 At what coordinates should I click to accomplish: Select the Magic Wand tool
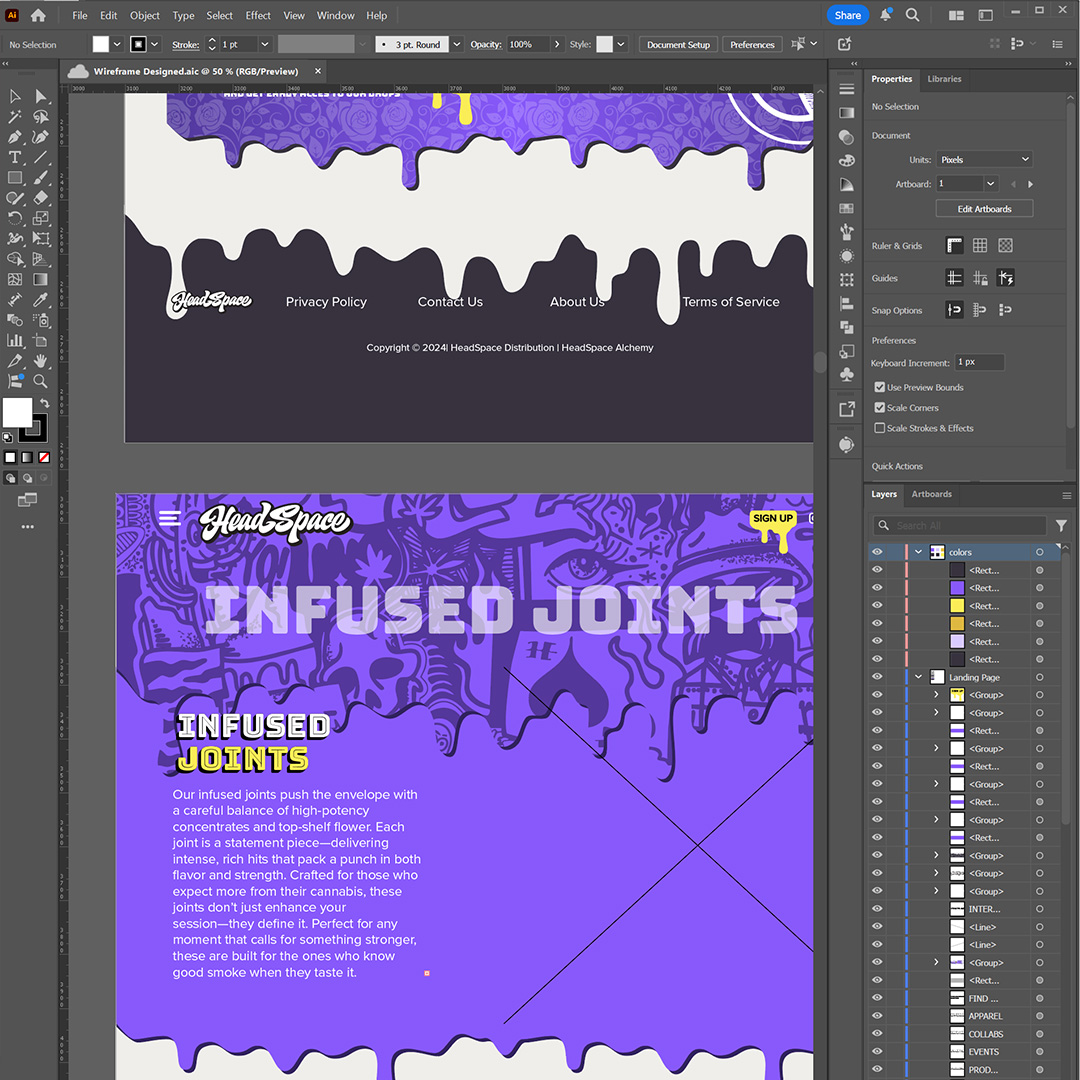(x=14, y=117)
